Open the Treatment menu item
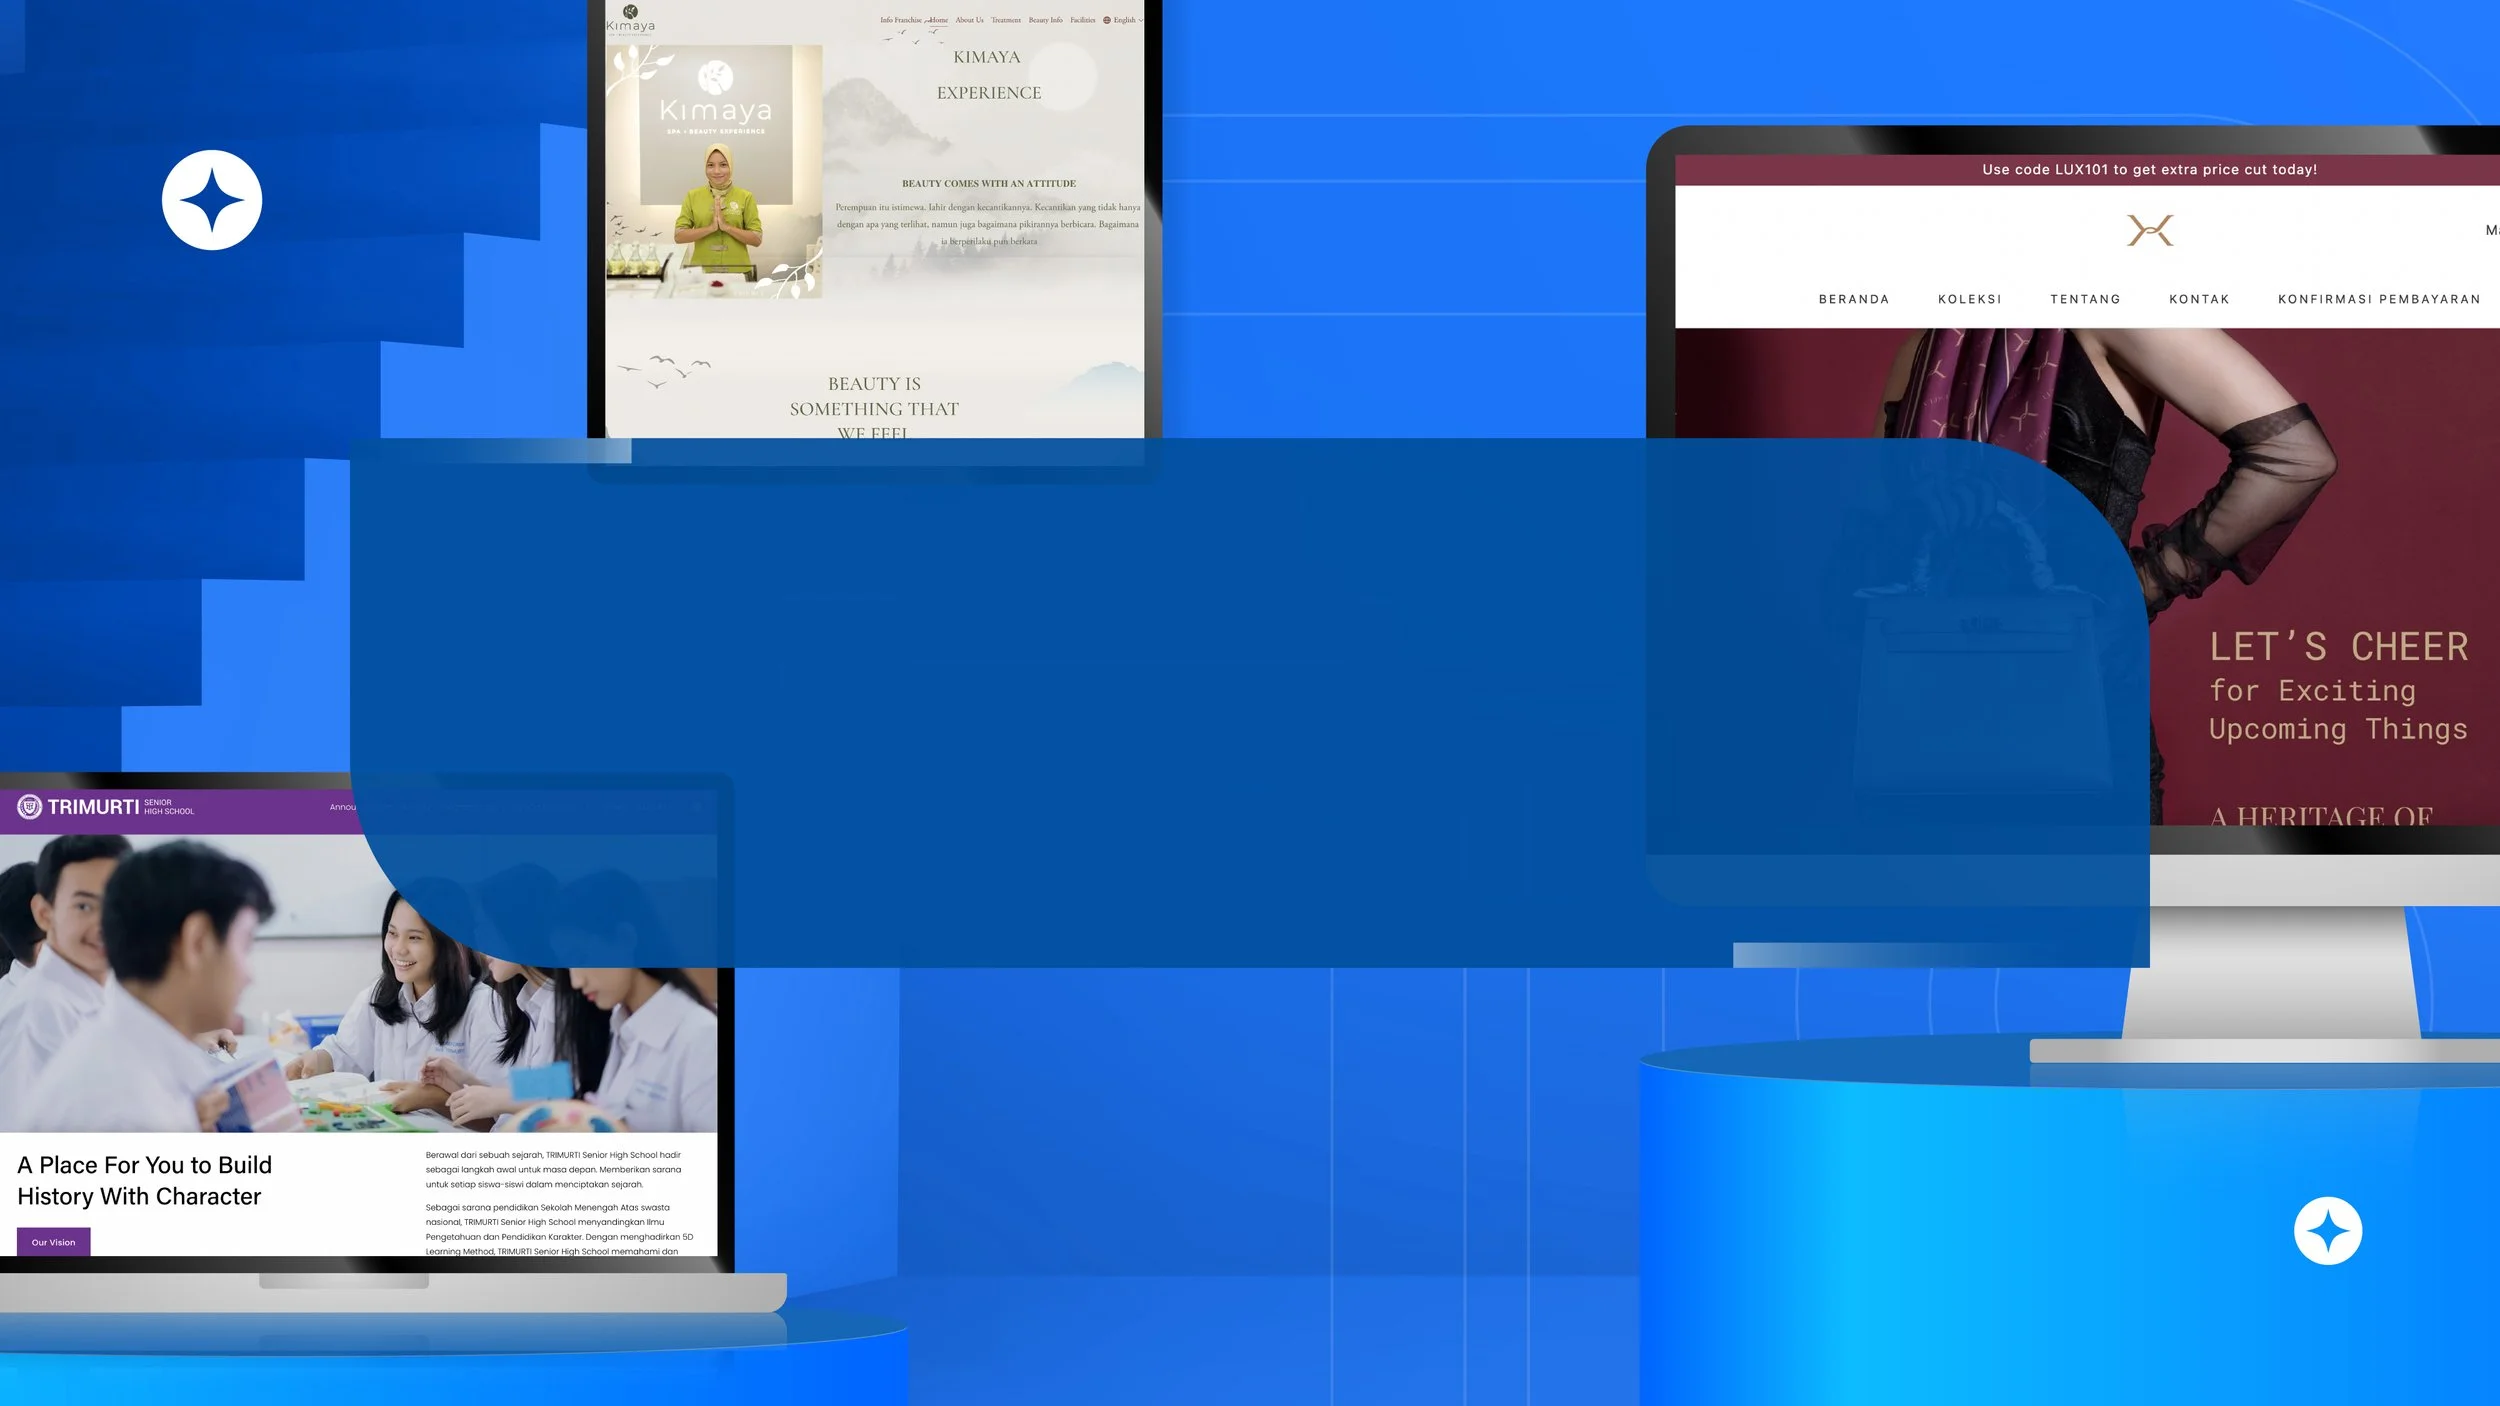 1006,20
